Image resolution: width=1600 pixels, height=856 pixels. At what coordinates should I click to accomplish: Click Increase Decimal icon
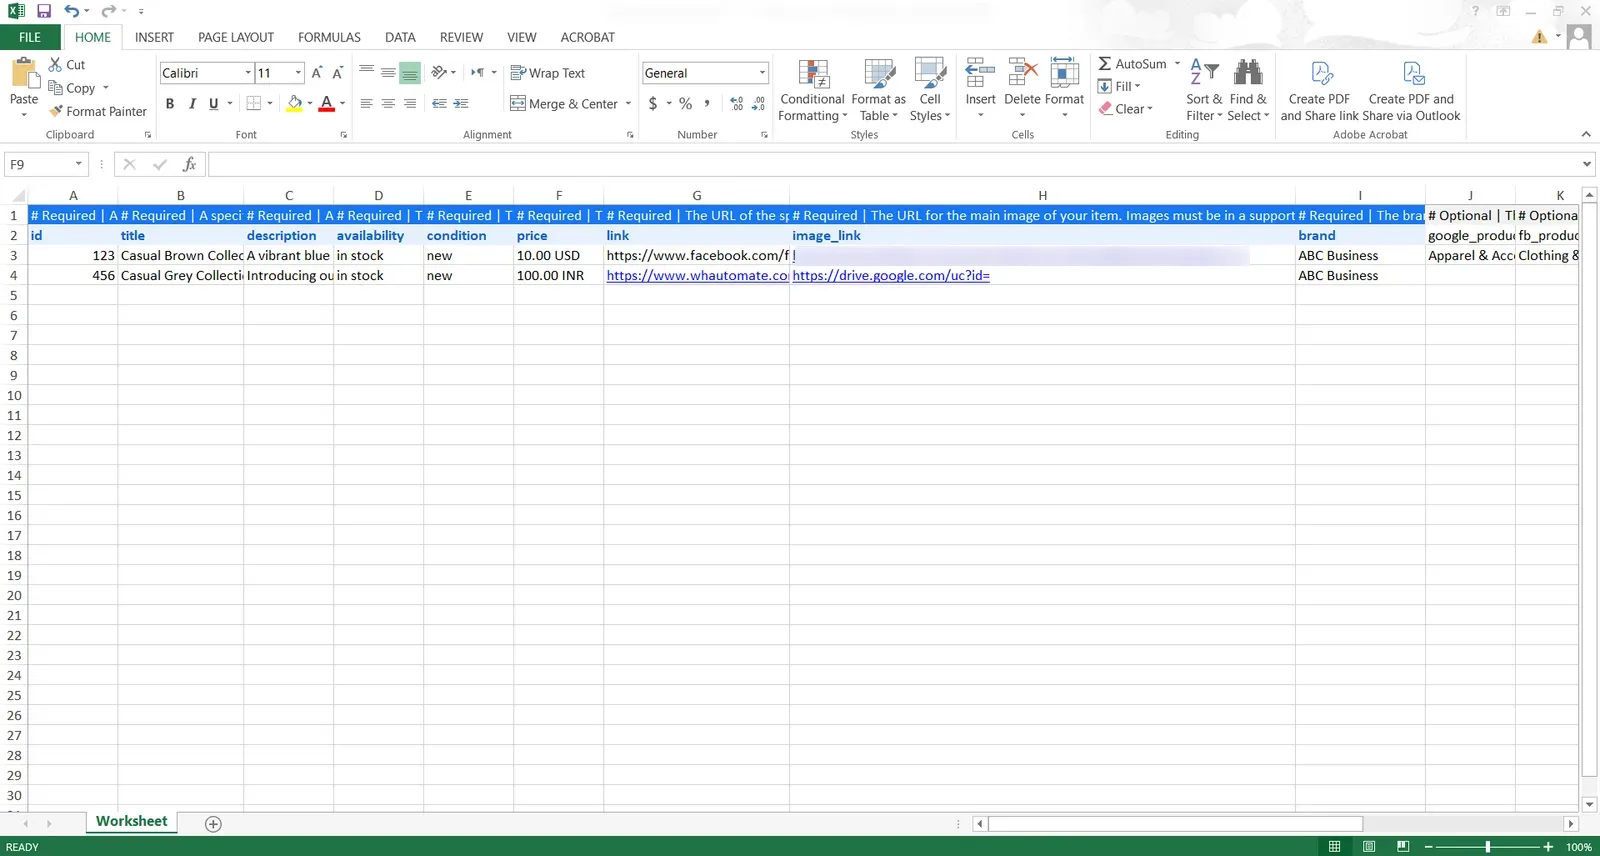pos(737,103)
